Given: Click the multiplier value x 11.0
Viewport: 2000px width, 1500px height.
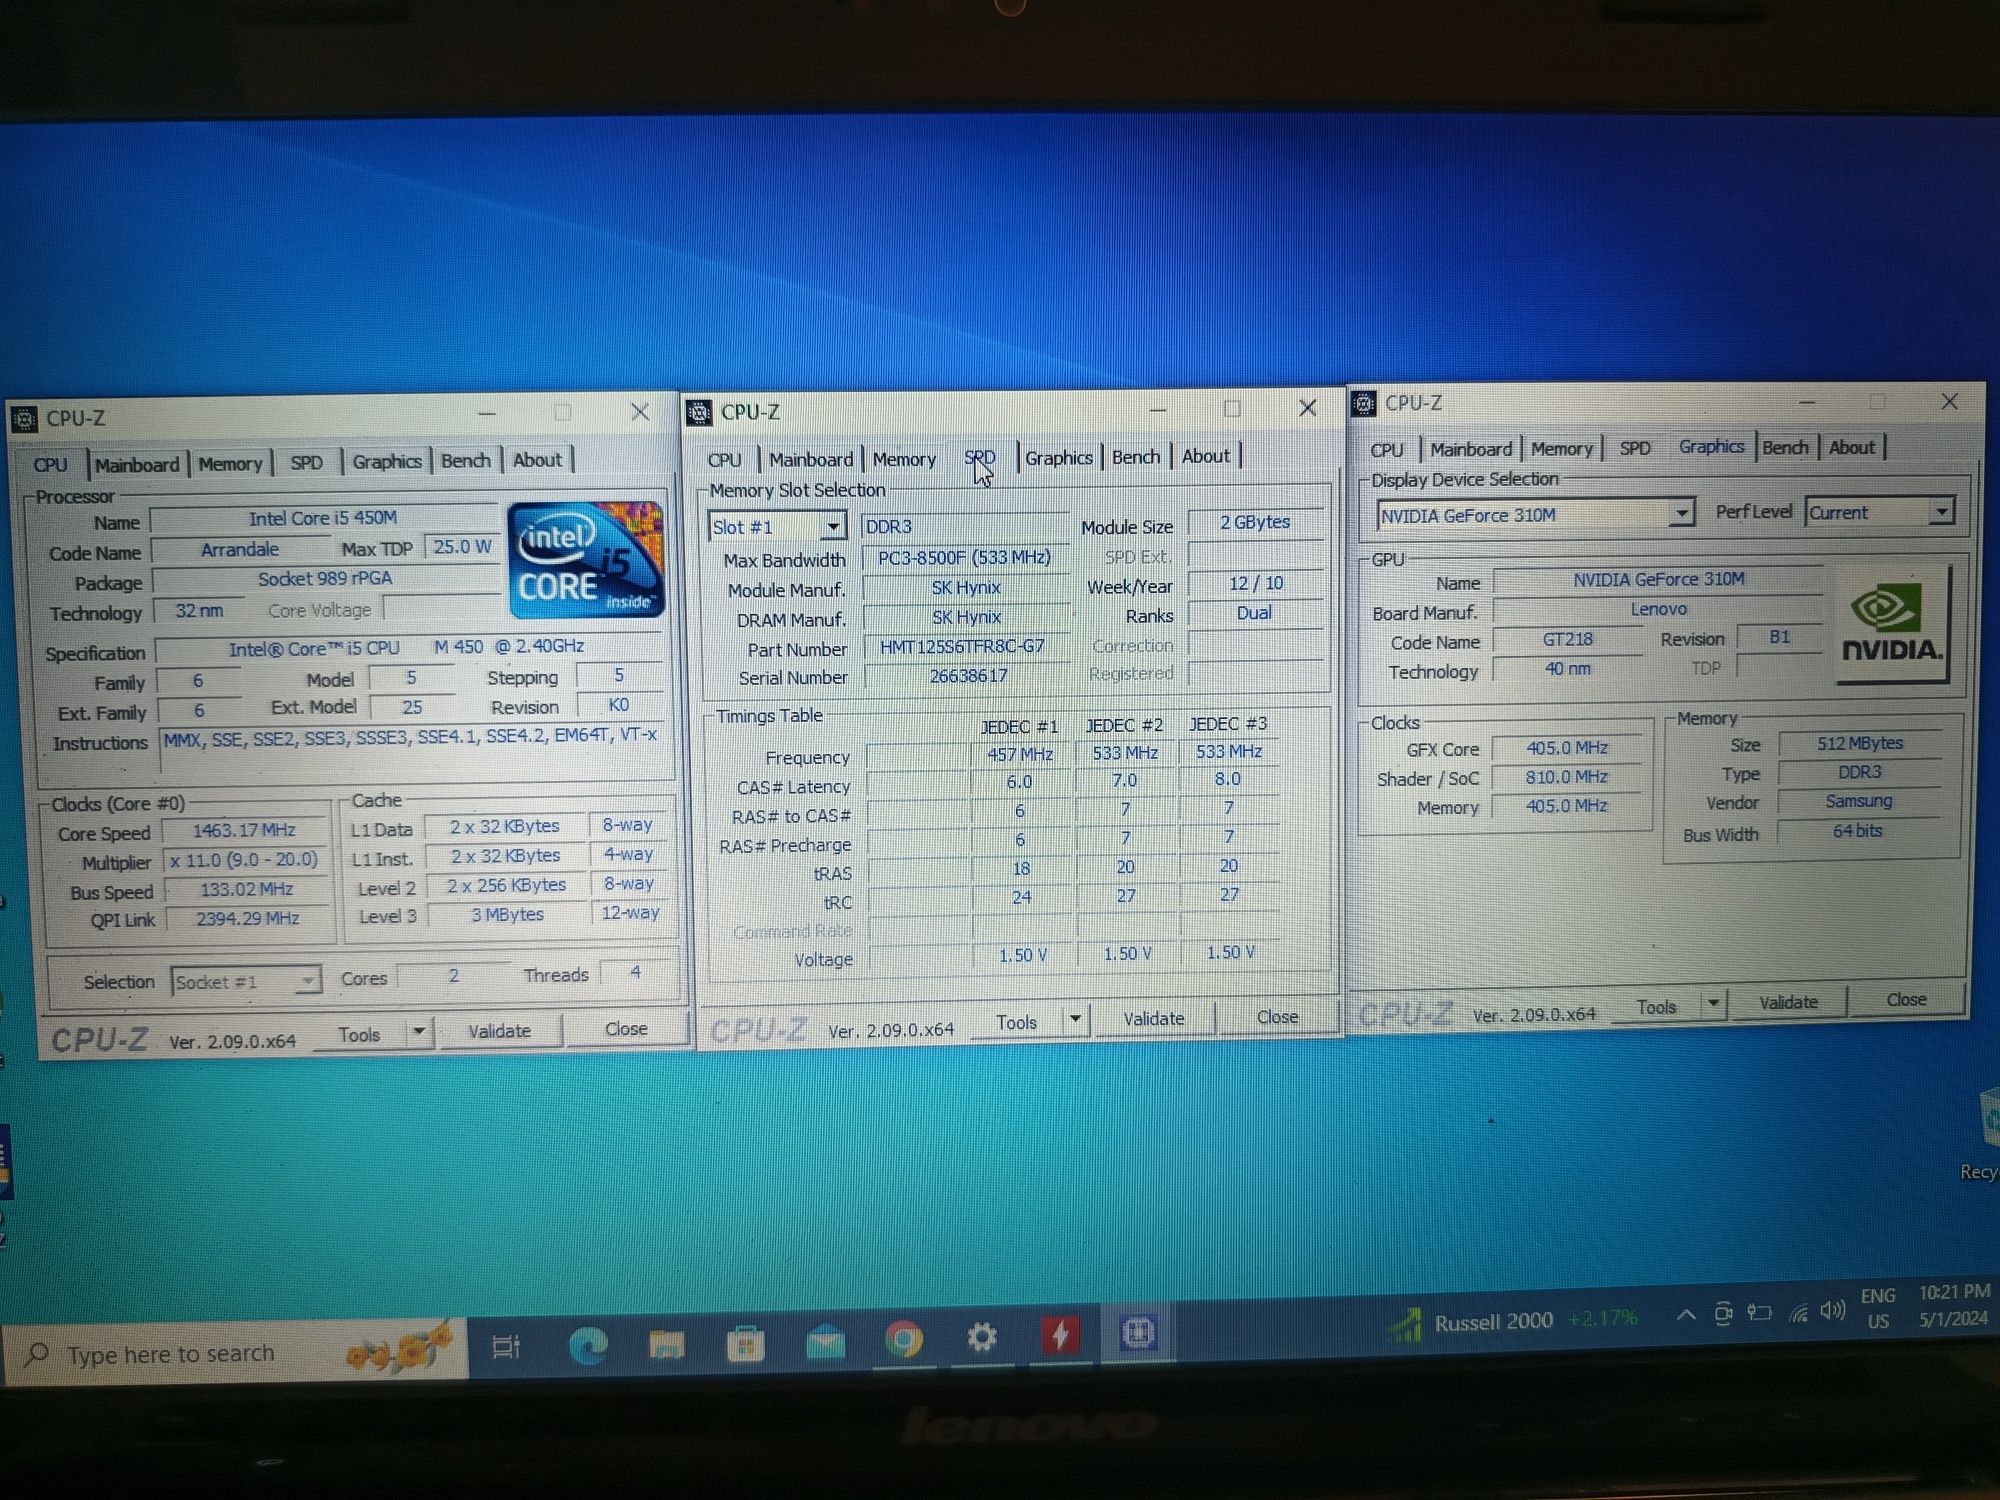Looking at the screenshot, I should pyautogui.click(x=244, y=859).
